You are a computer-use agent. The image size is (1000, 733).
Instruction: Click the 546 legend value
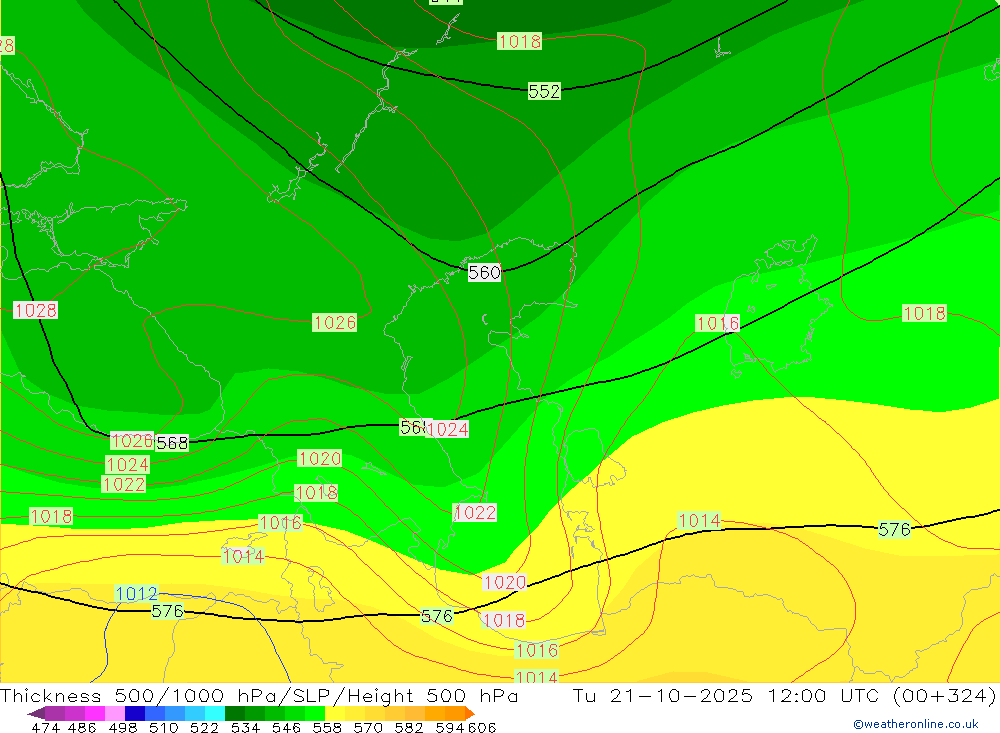point(286,727)
